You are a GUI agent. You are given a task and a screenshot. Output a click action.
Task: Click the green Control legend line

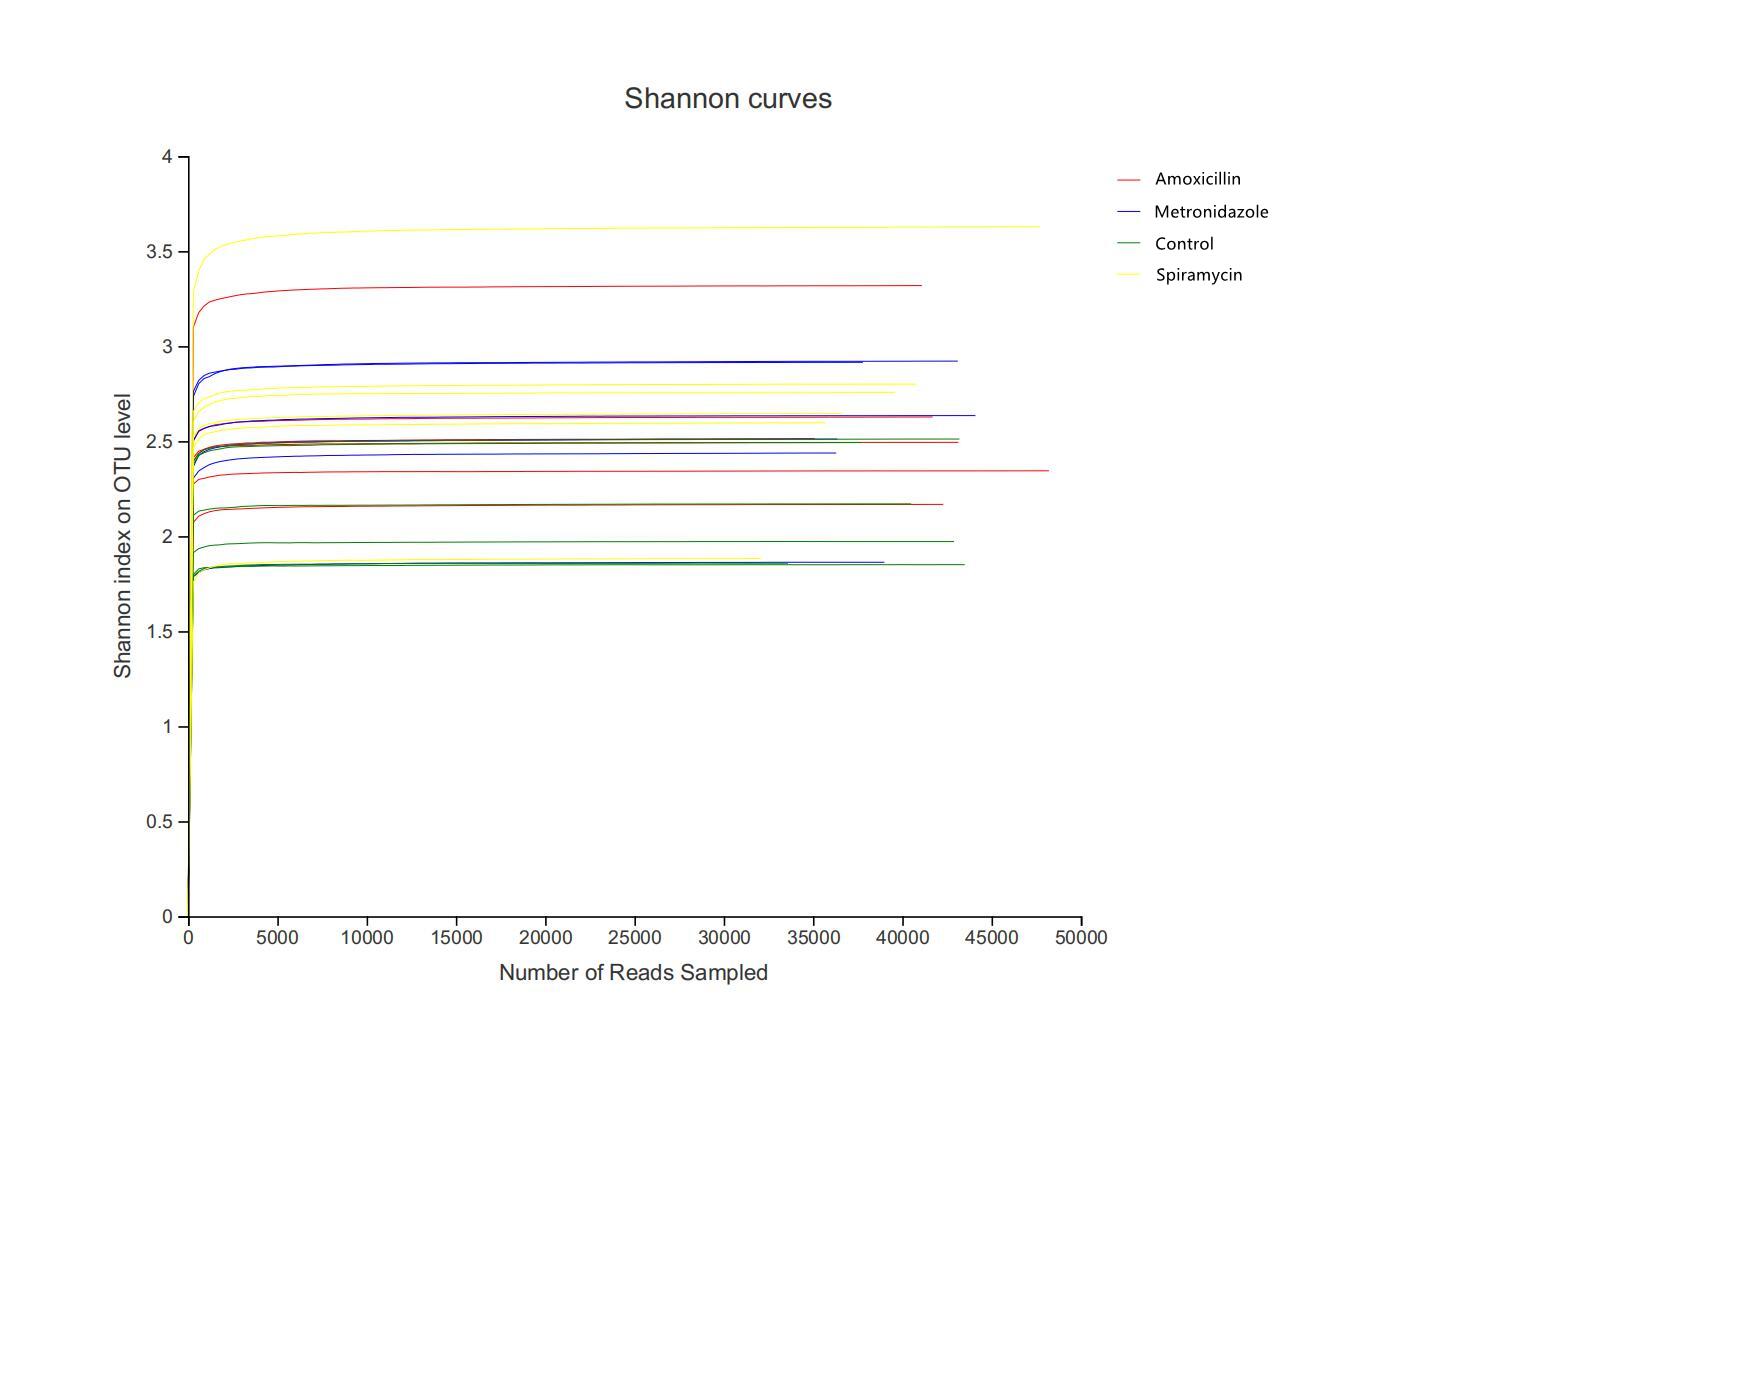(x=1128, y=244)
